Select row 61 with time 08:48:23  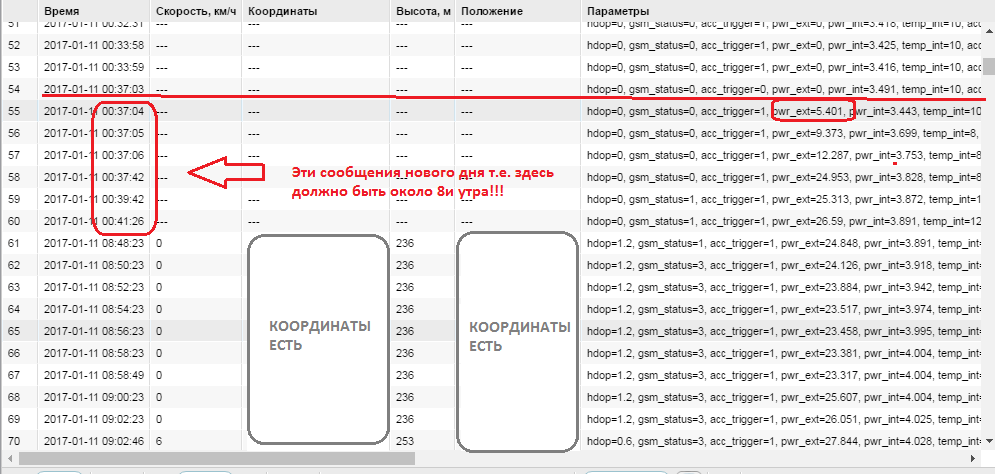[97, 243]
